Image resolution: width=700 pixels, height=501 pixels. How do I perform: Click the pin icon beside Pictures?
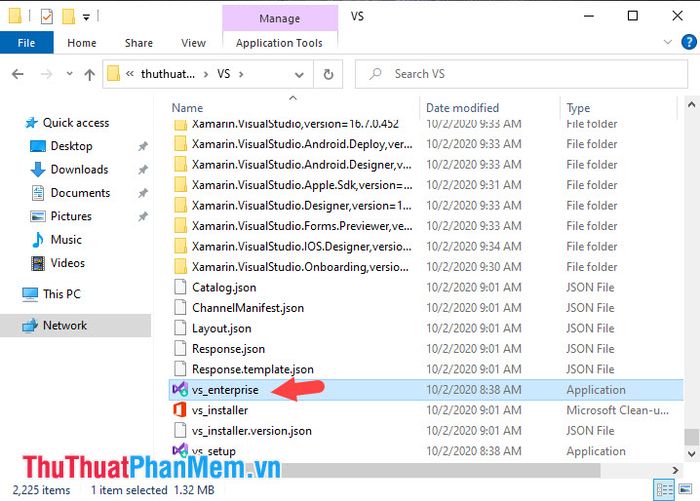(x=143, y=217)
